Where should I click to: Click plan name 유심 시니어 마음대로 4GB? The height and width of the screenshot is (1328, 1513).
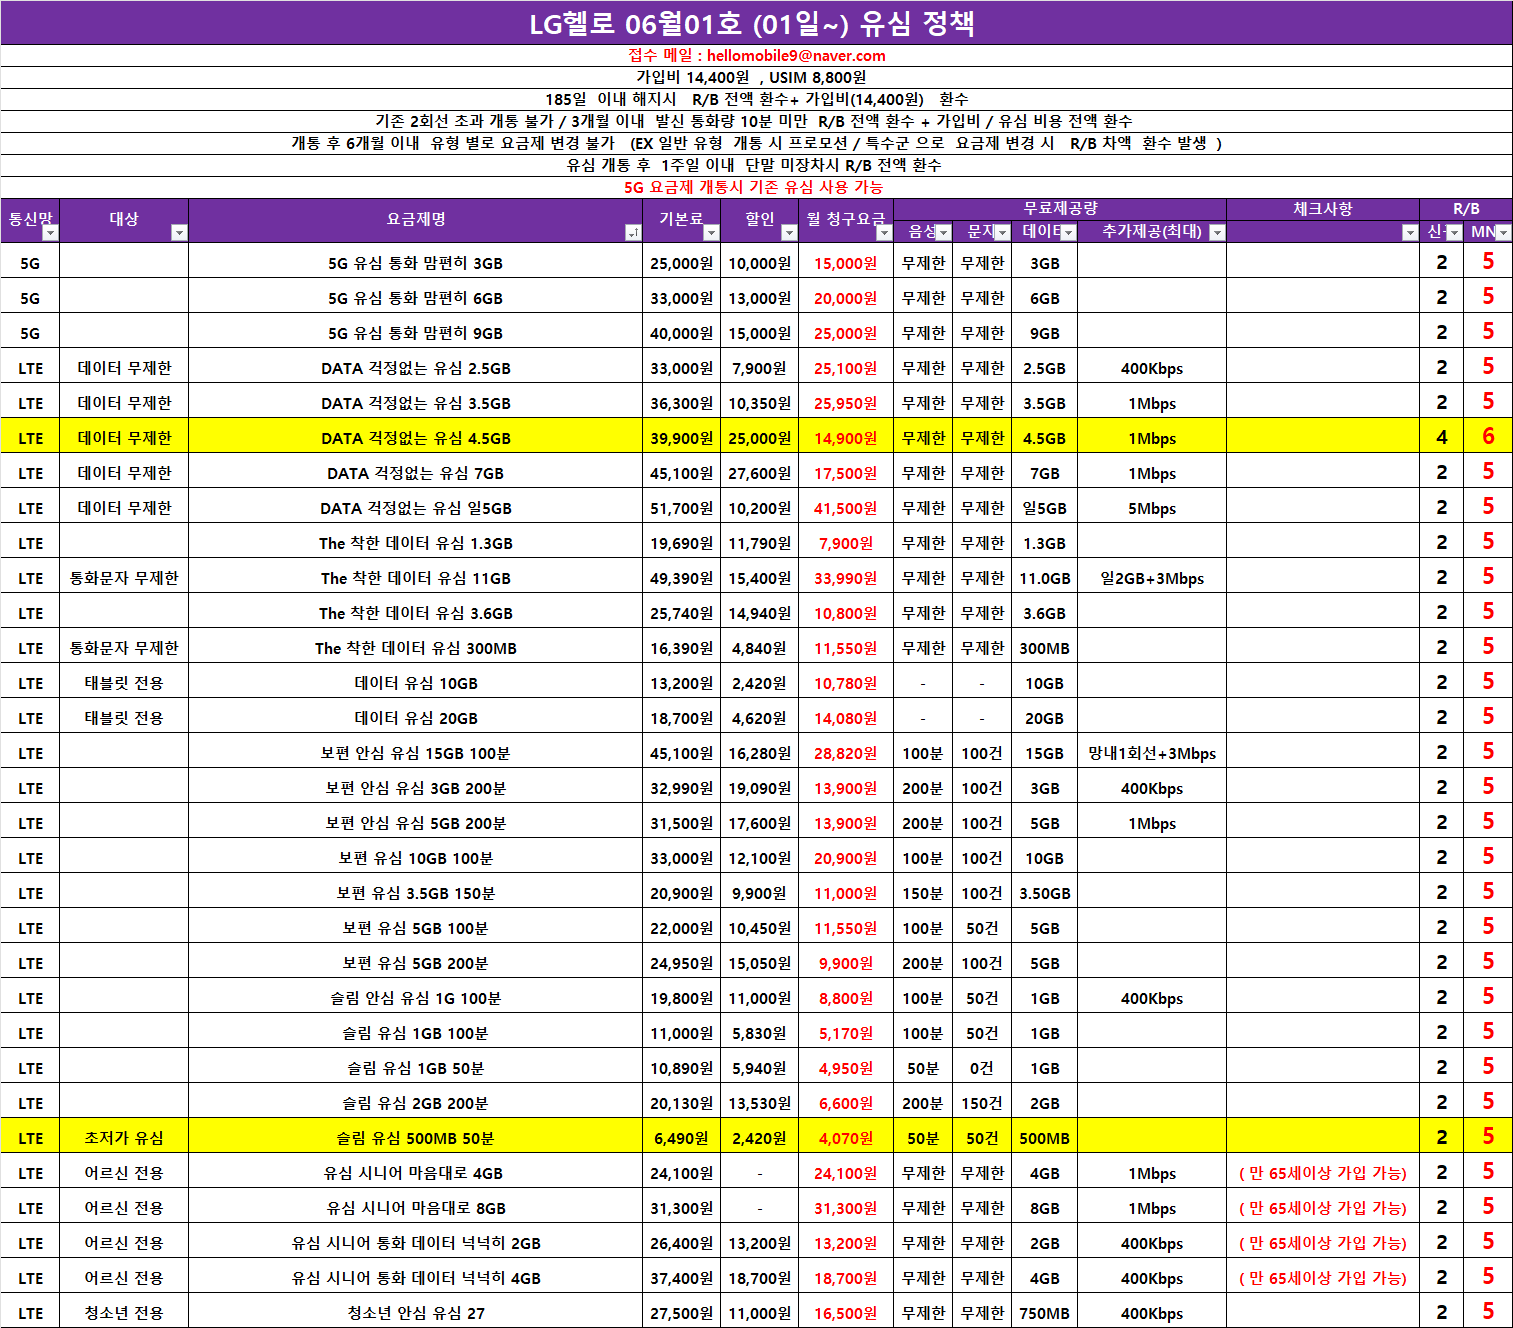(x=415, y=1174)
